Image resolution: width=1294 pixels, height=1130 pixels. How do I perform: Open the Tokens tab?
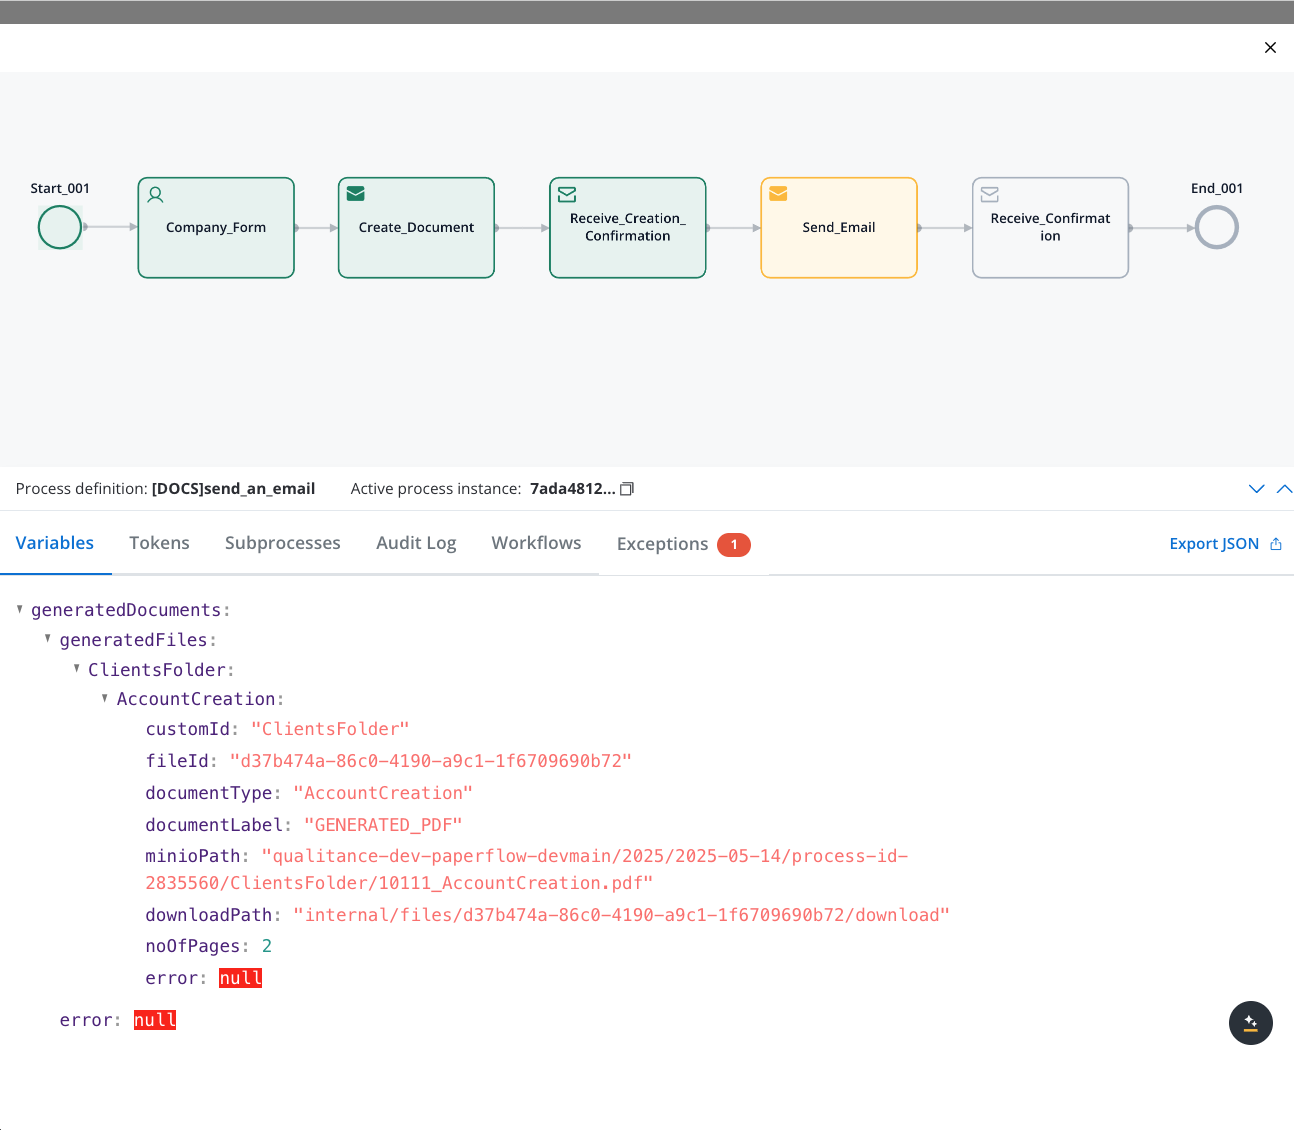pos(159,543)
